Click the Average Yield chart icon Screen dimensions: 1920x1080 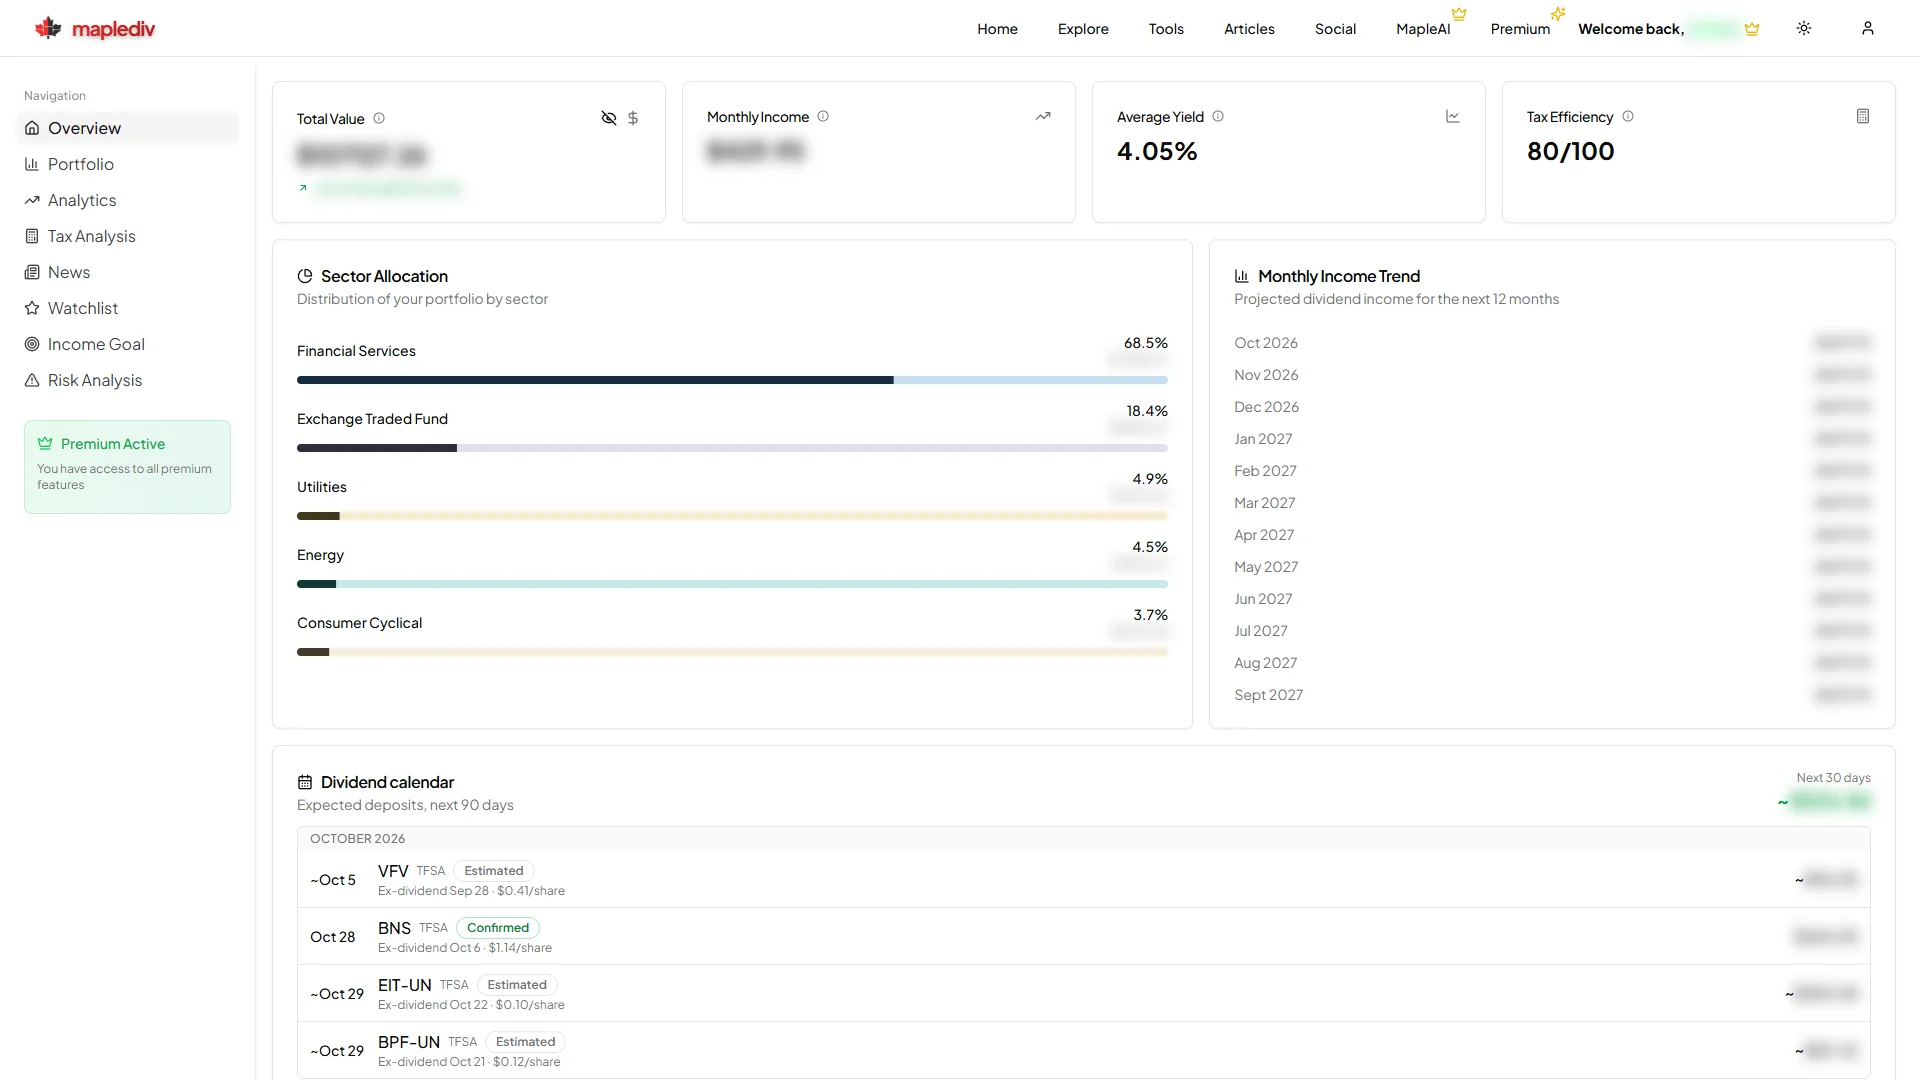click(x=1453, y=116)
